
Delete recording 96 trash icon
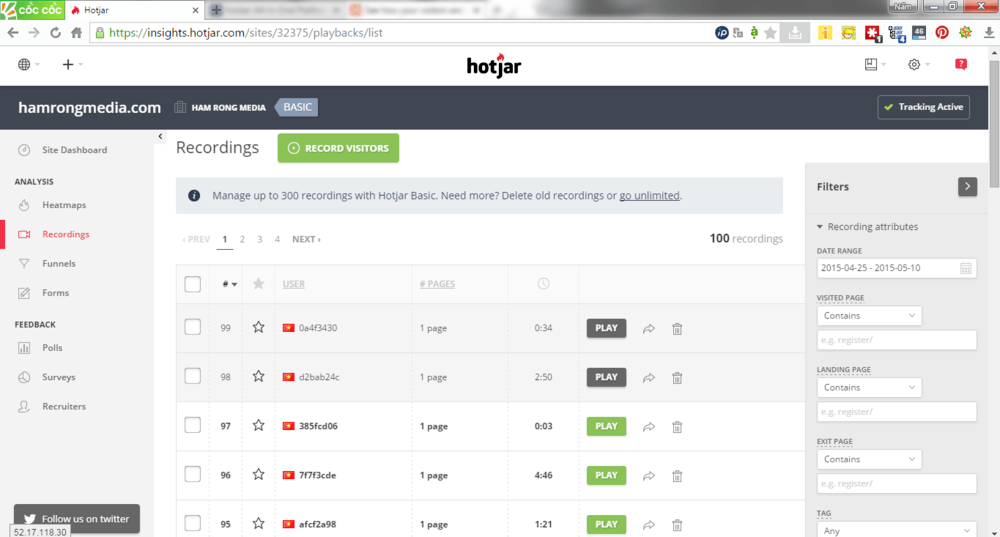[x=677, y=476]
